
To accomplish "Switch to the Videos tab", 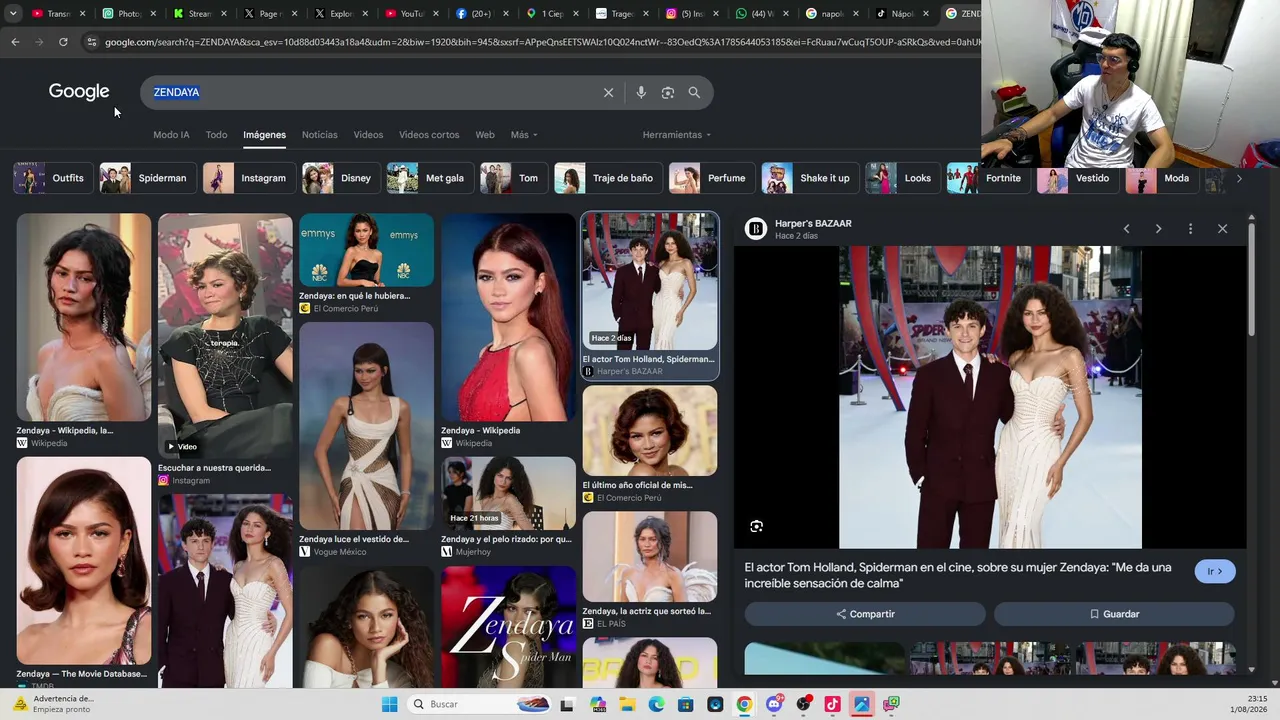I will click(x=368, y=135).
